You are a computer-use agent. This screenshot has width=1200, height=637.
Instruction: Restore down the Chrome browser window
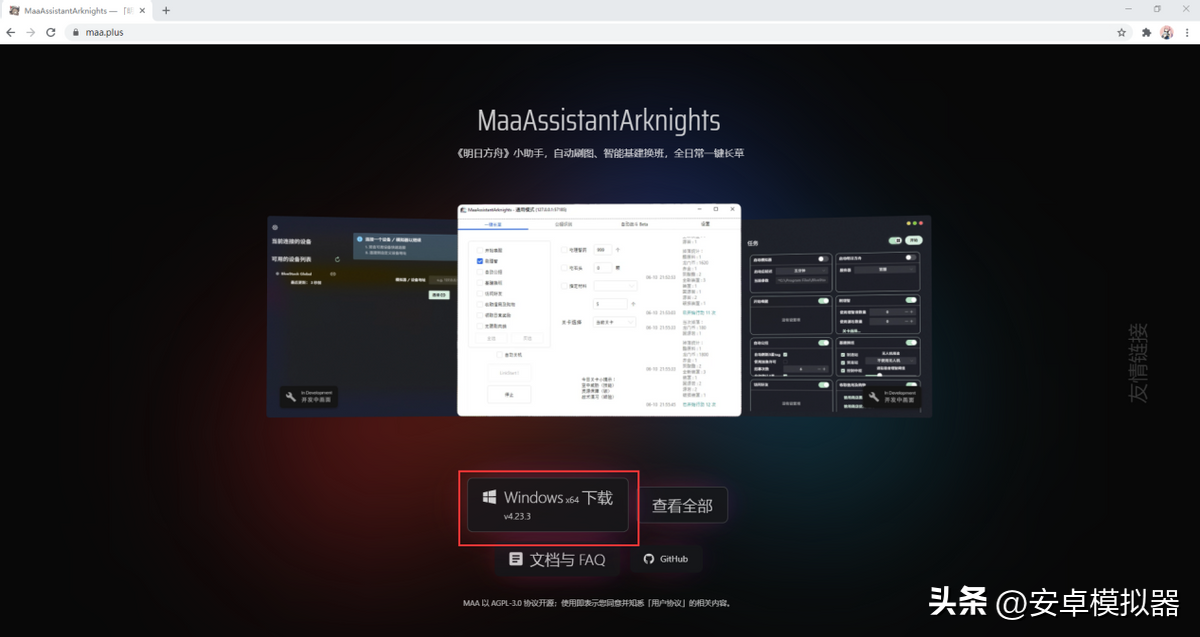coord(1157,9)
